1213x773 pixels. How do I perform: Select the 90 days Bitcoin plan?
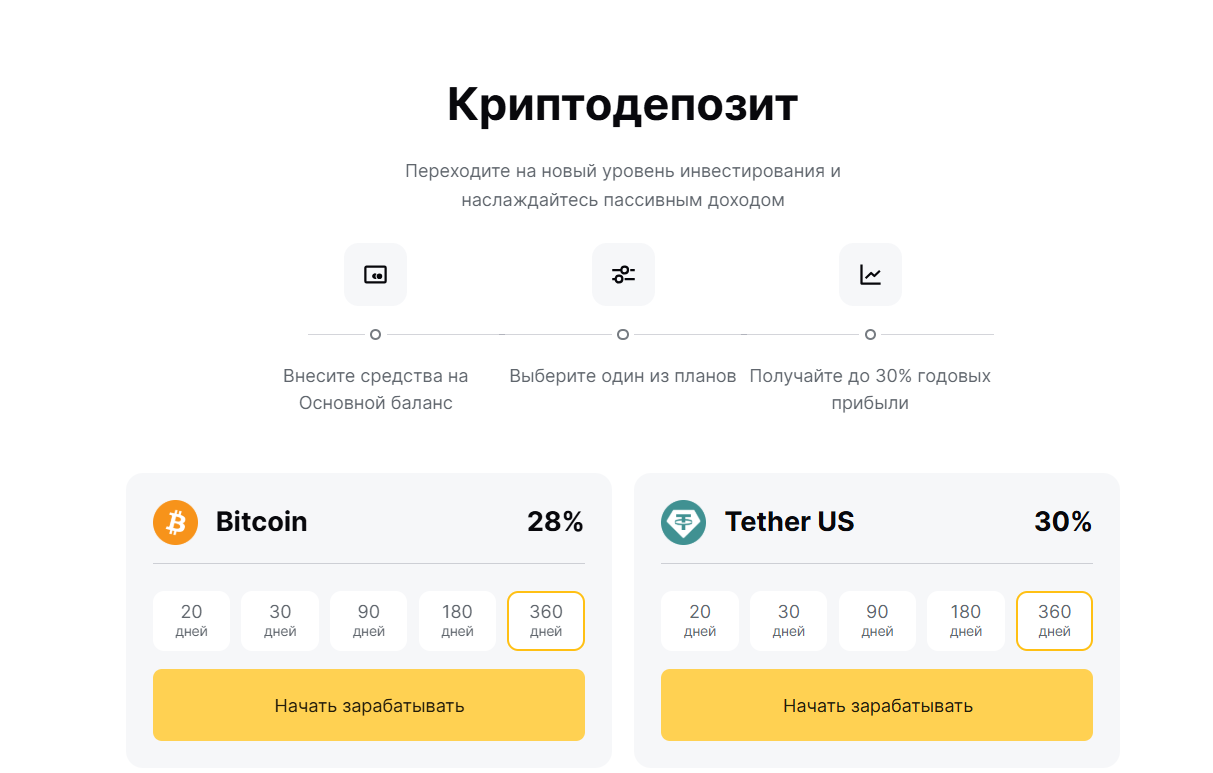(x=368, y=620)
